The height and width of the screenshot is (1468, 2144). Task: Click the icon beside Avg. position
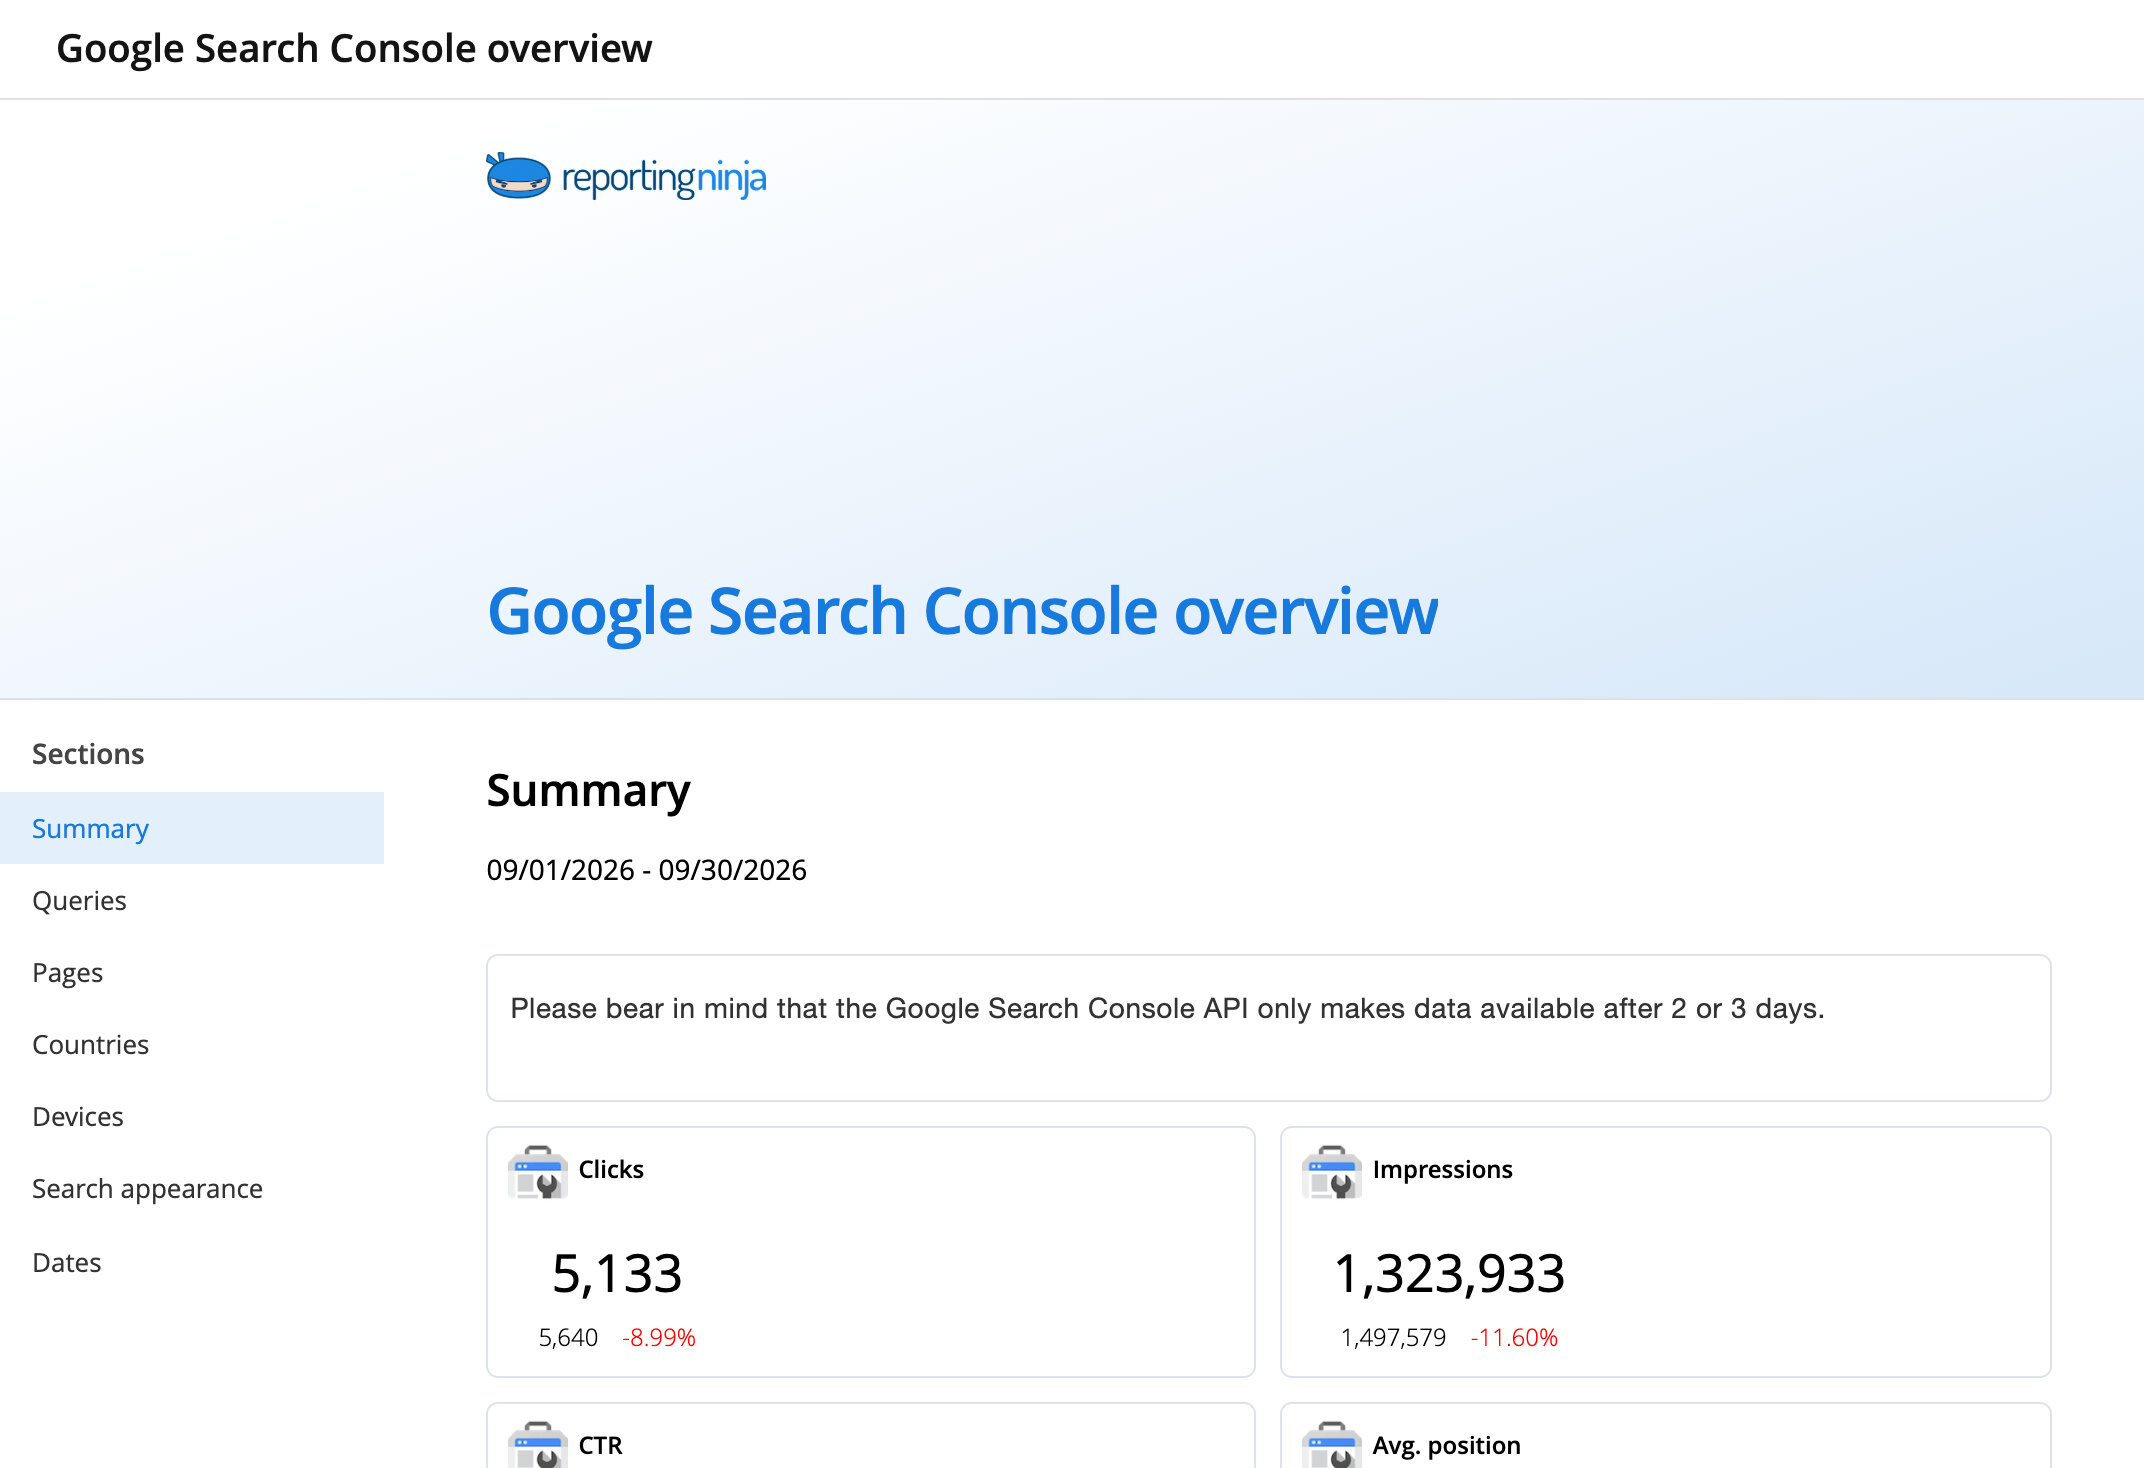(1331, 1446)
